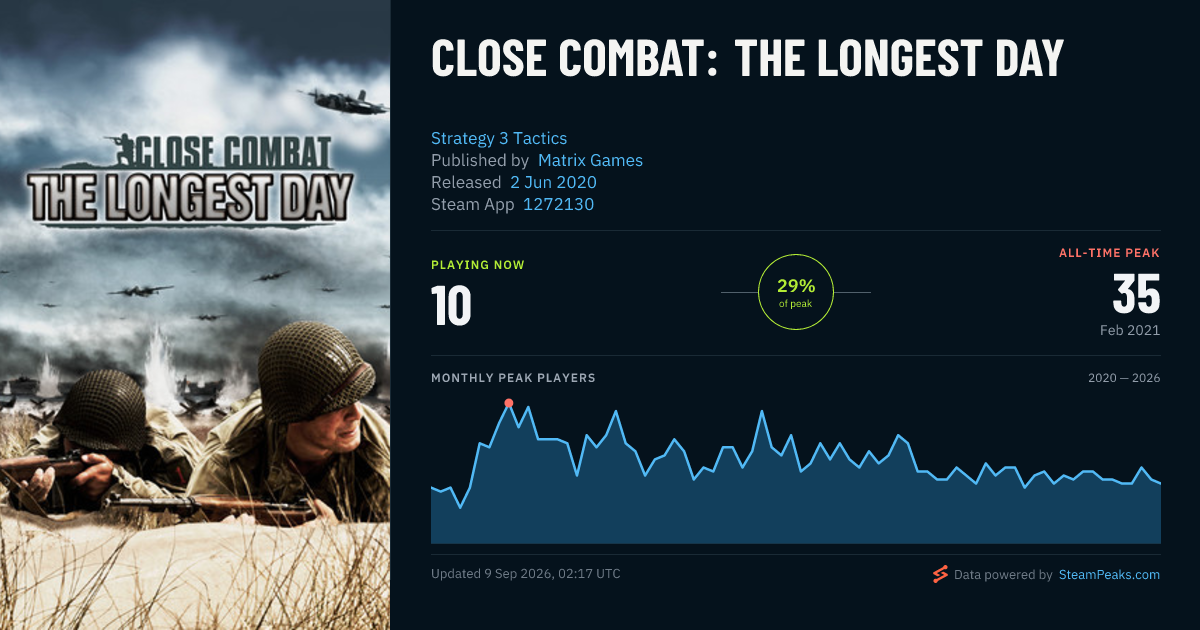Click the Feb 2021 peak date

pos(1128,329)
